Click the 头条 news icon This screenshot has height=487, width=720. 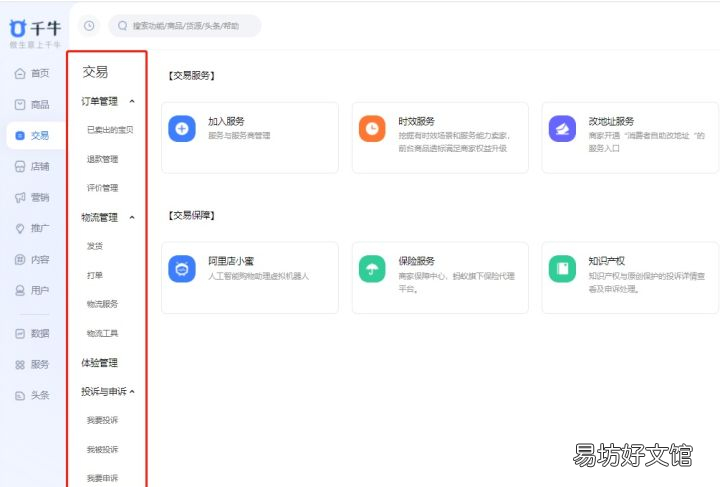pyautogui.click(x=20, y=395)
